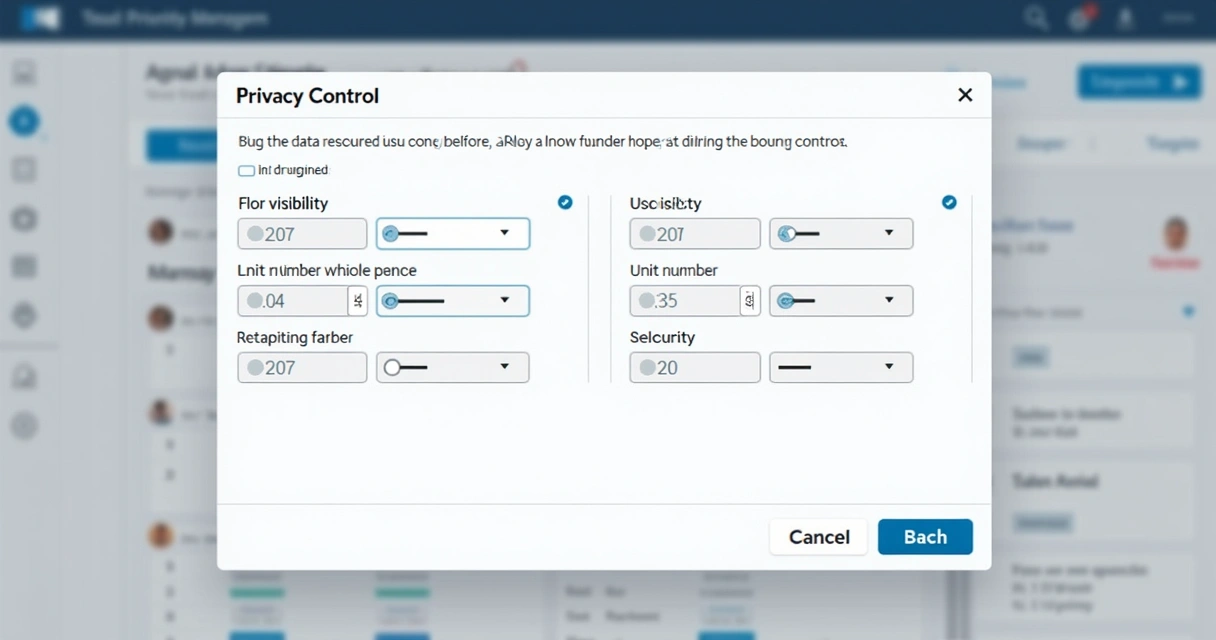The height and width of the screenshot is (640, 1216).
Task: Click stepper on Lnit number whiole pence field
Action: (x=358, y=301)
